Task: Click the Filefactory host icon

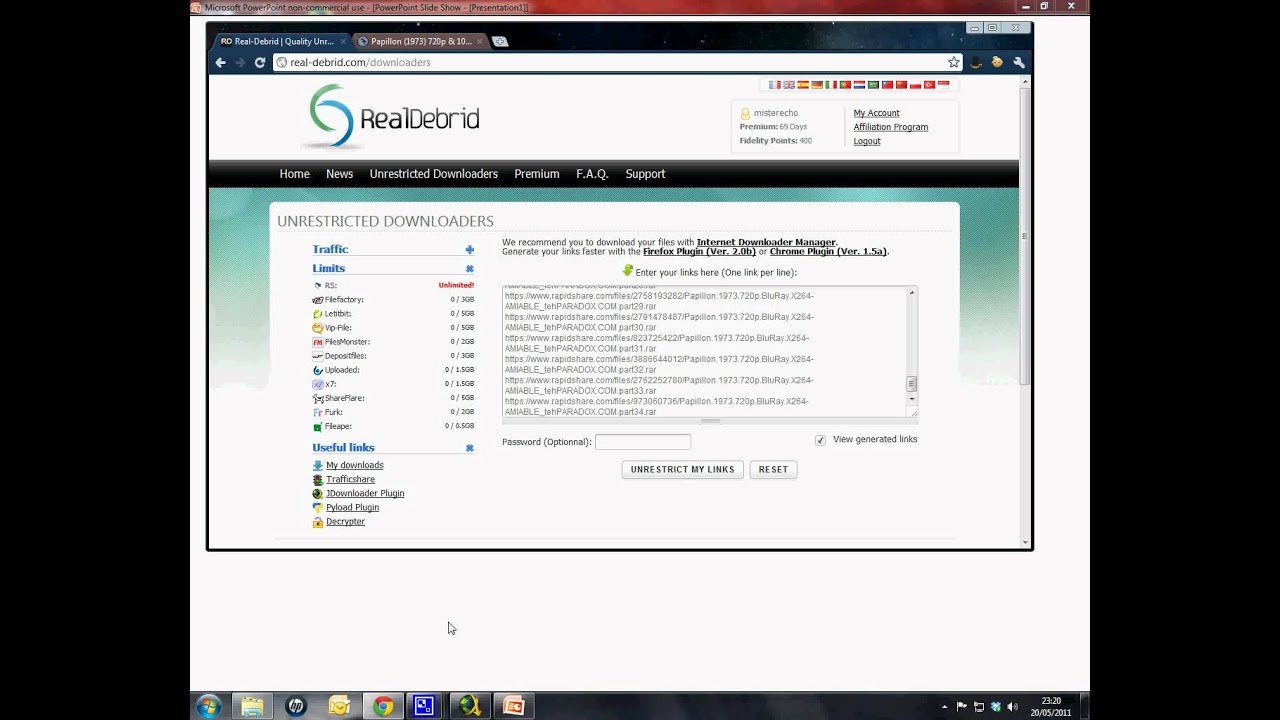Action: 317,300
